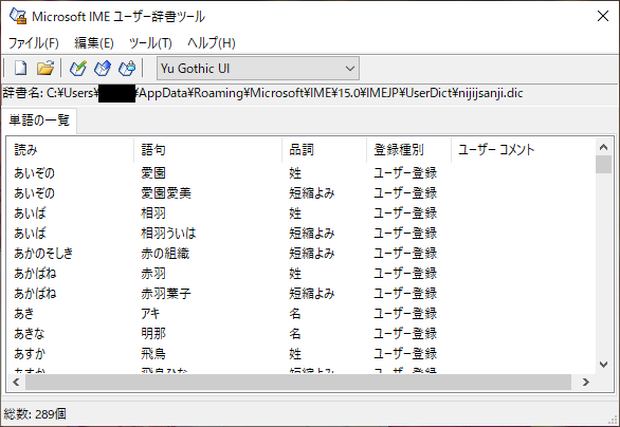This screenshot has height=427, width=620.
Task: Select the 単語の一覧 tab
Action: [39, 120]
